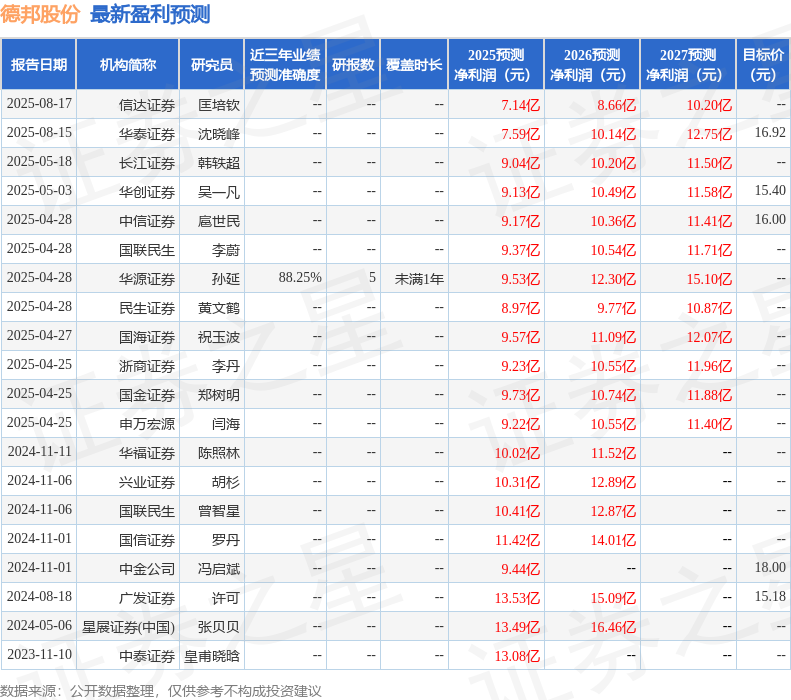The image size is (791, 700).
Task: Click the 研究员 column header
Action: 212,65
